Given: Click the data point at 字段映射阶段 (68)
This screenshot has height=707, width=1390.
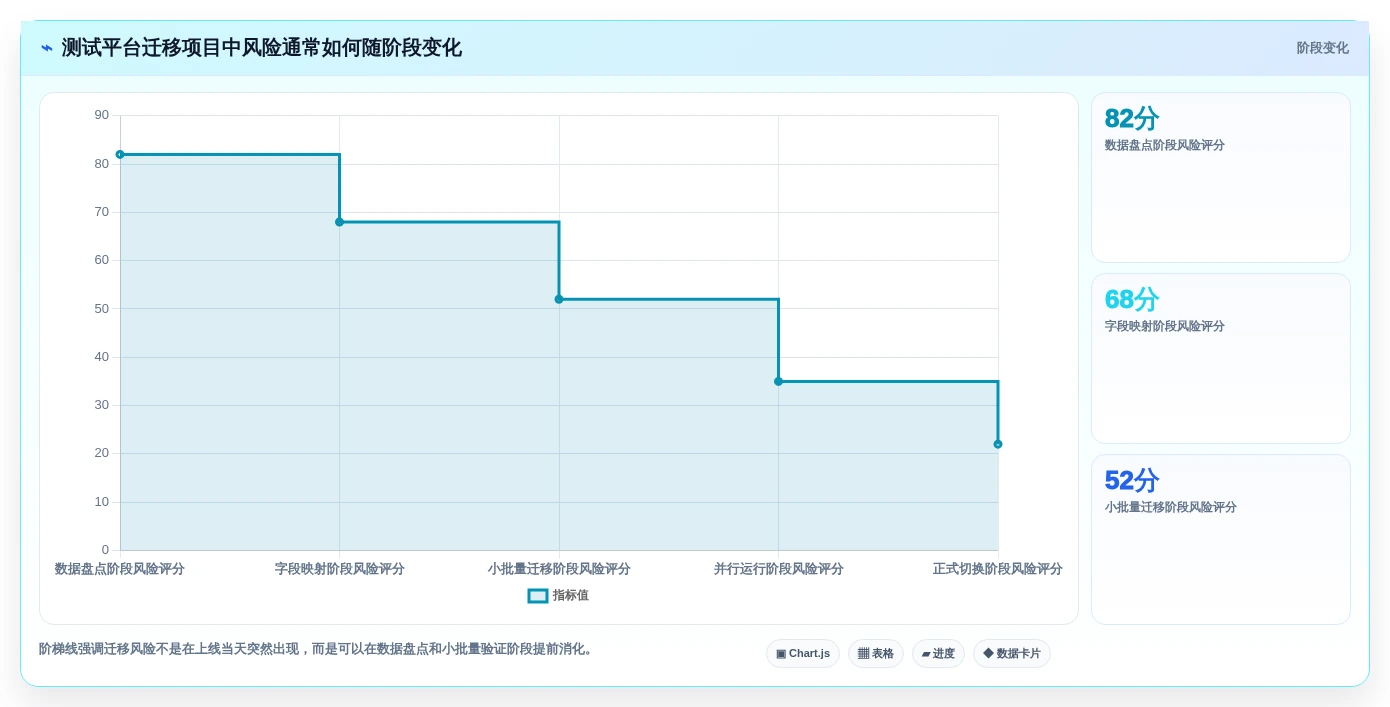Looking at the screenshot, I should coord(339,222).
